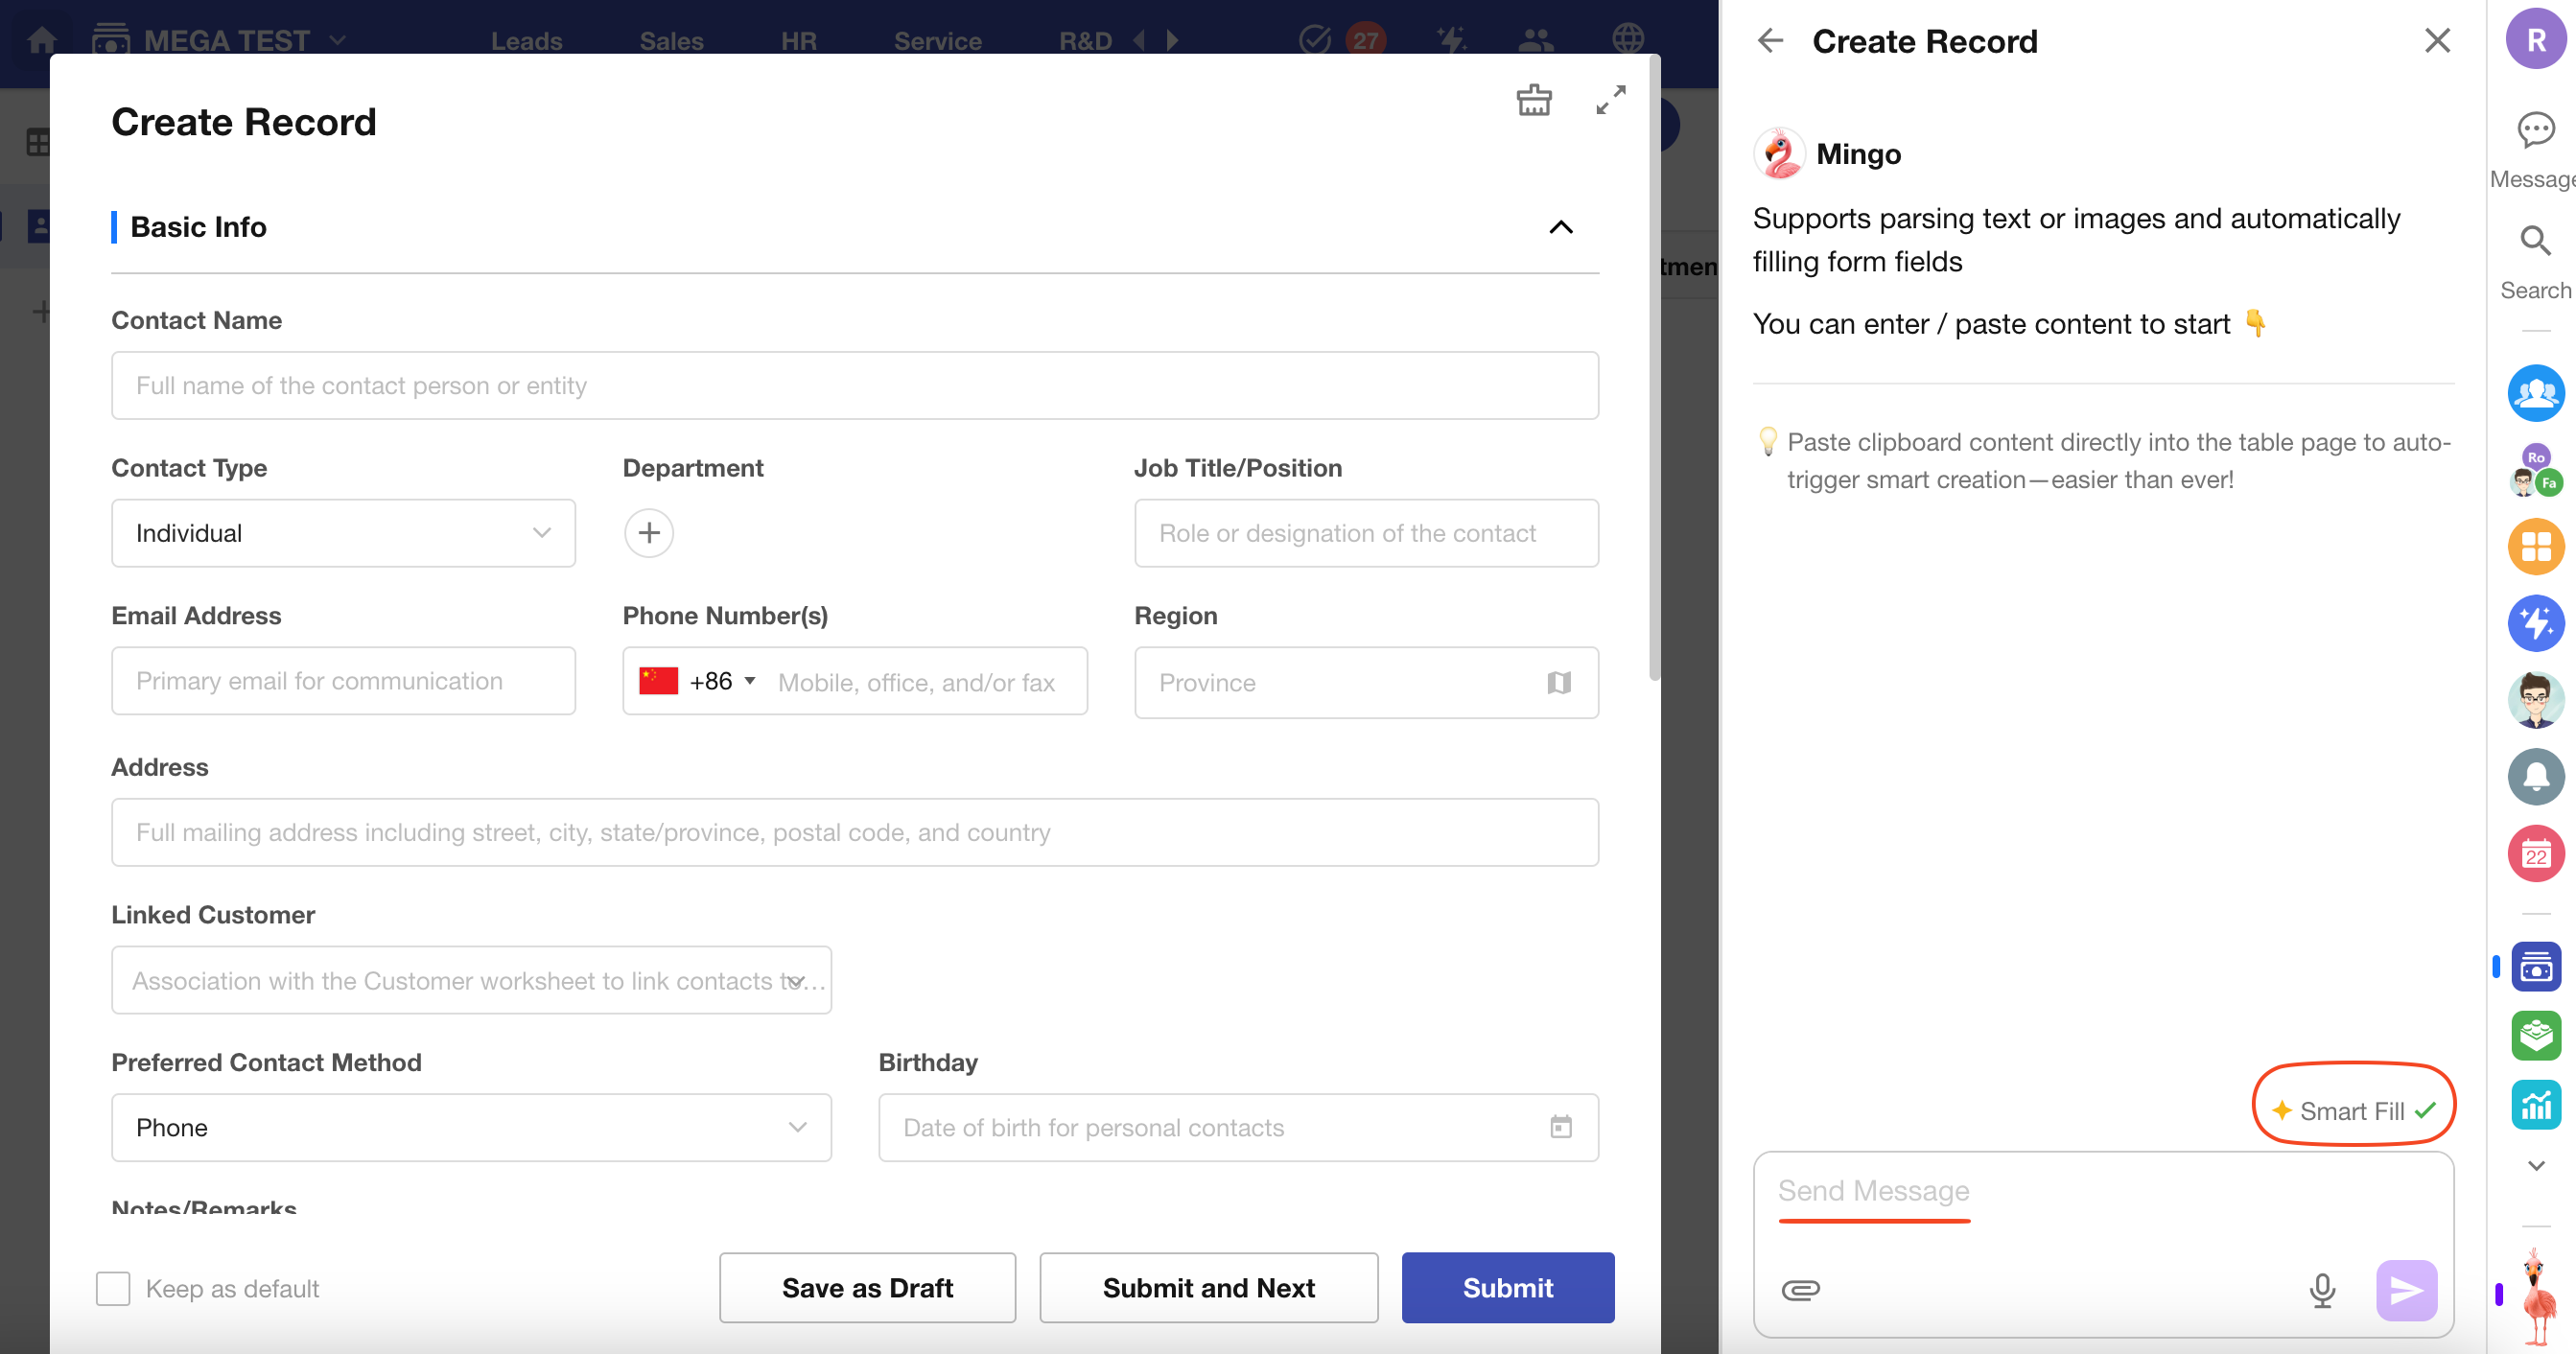2576x1354 pixels.
Task: Open the Contact Type dropdown
Action: [x=343, y=533]
